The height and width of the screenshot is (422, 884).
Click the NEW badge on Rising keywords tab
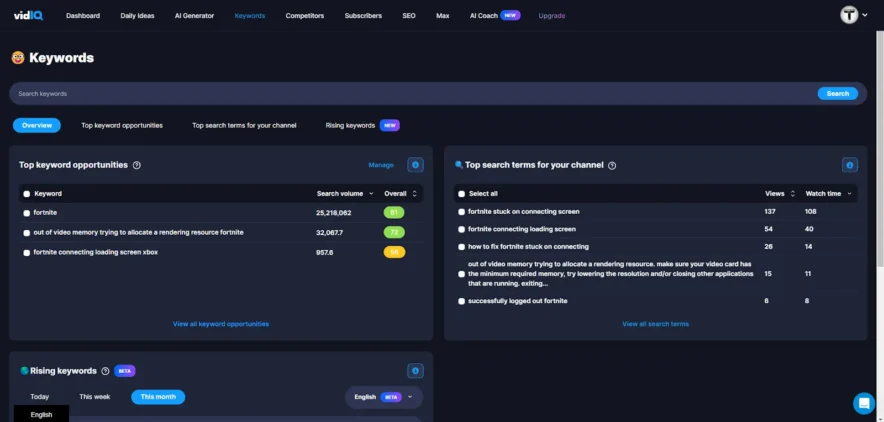pyautogui.click(x=390, y=126)
